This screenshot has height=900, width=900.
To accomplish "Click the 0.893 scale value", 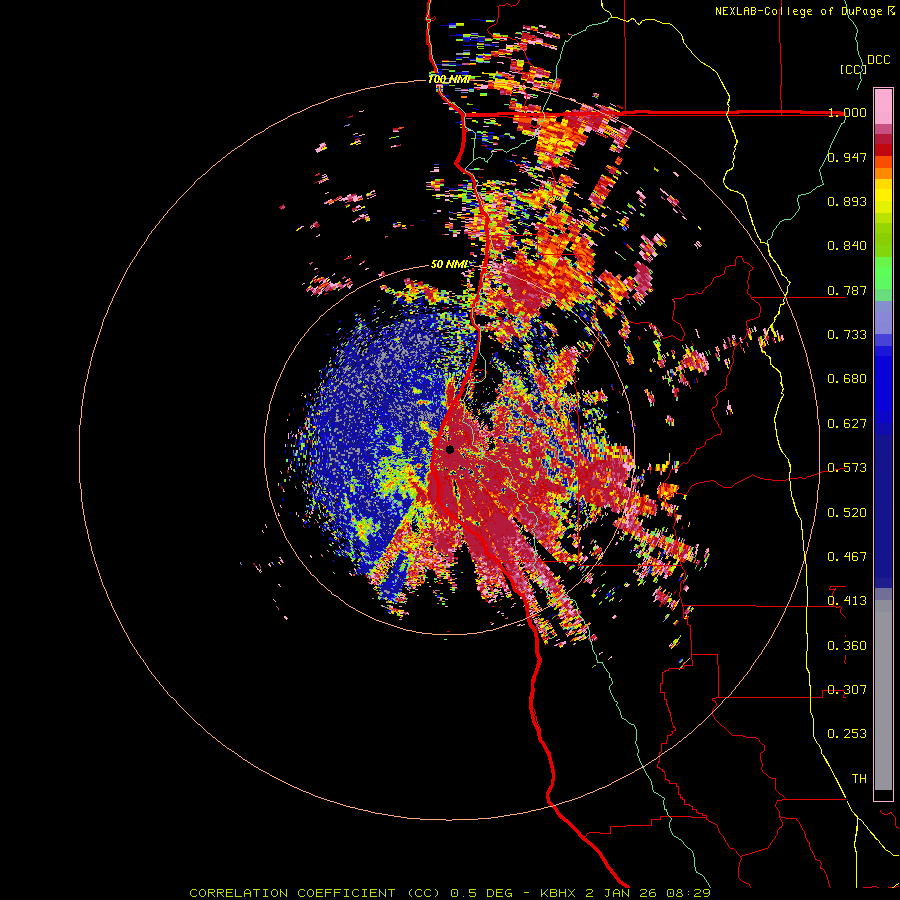I will [847, 201].
